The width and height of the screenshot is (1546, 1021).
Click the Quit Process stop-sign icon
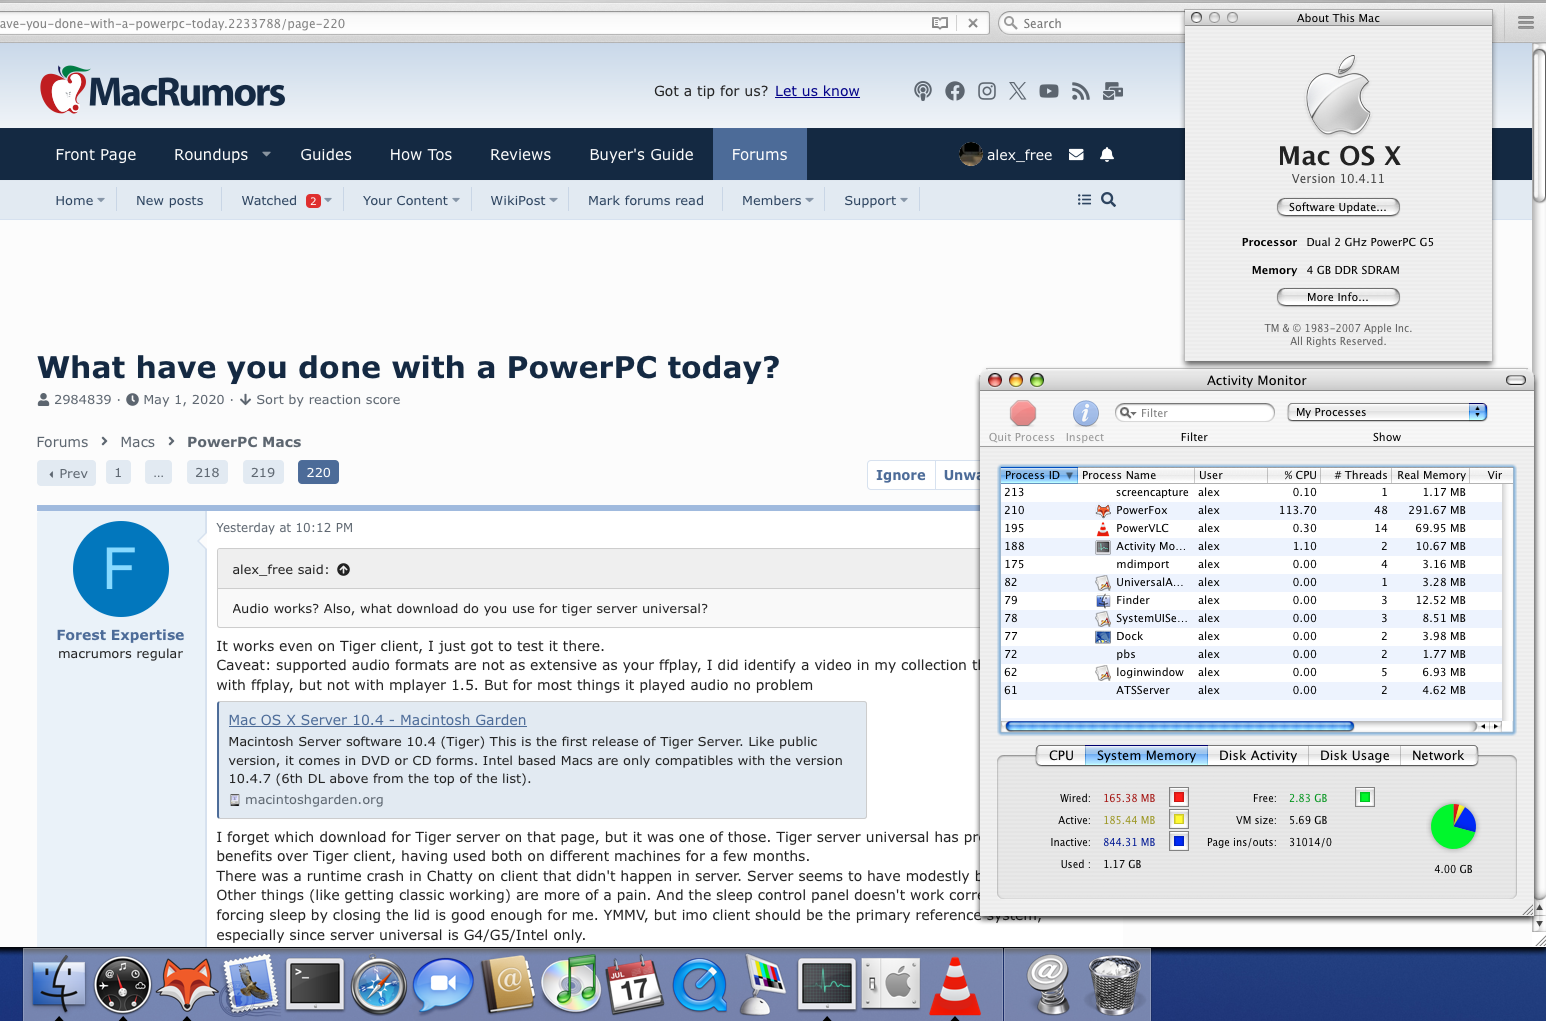pos(1022,413)
